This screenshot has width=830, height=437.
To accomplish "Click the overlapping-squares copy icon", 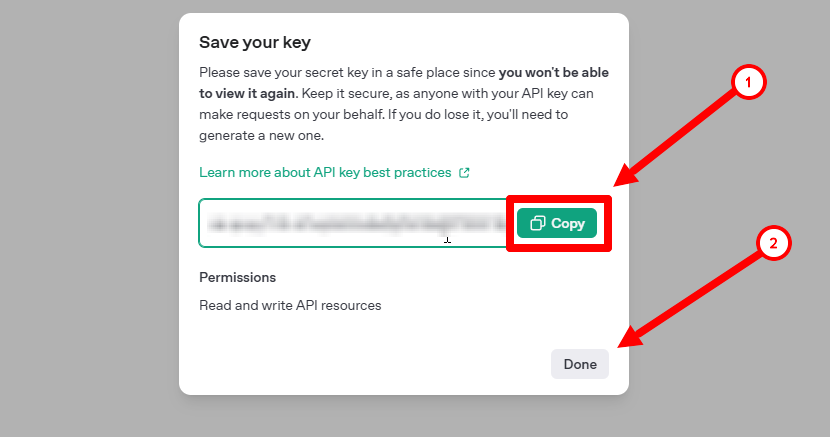I will [537, 223].
